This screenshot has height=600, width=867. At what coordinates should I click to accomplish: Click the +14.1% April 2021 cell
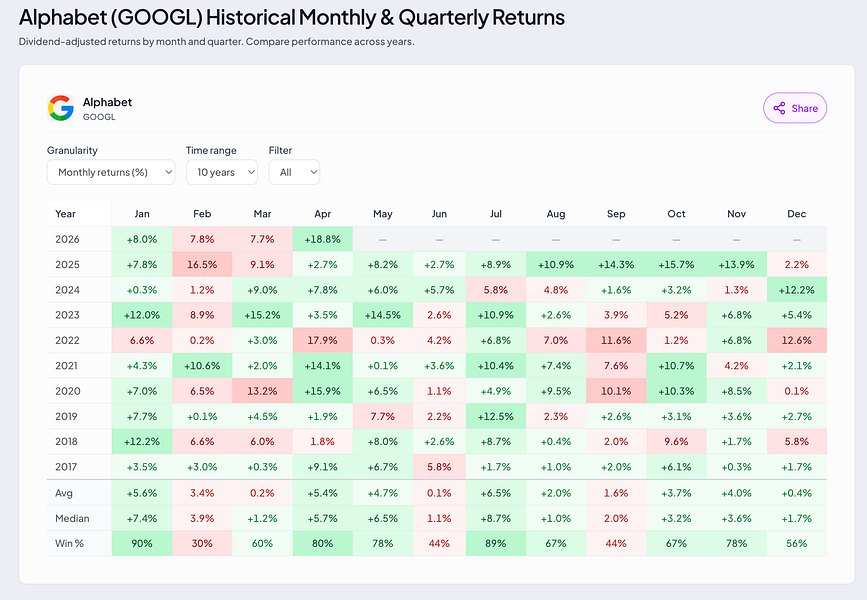[x=323, y=366]
